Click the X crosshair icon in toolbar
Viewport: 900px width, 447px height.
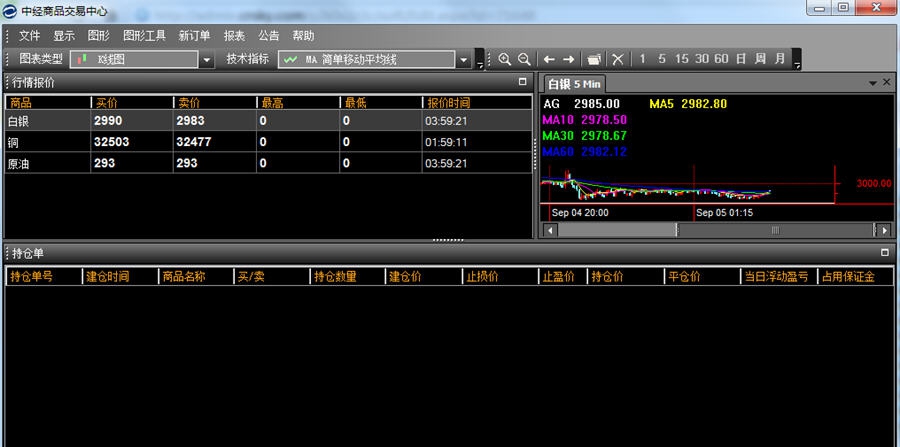618,60
